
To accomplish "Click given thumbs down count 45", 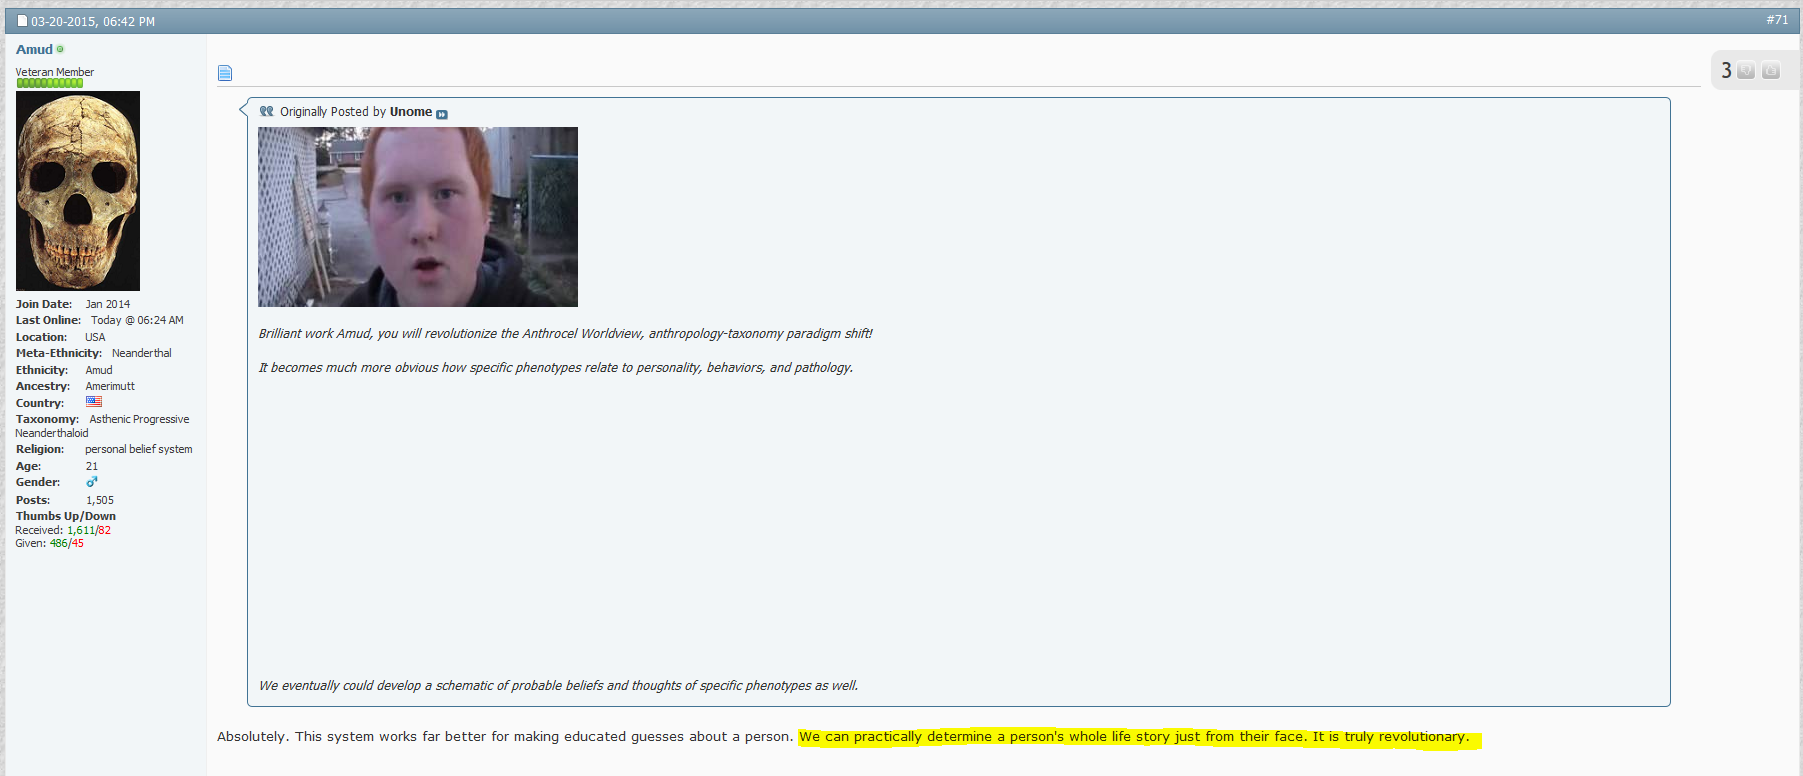I will click(78, 543).
